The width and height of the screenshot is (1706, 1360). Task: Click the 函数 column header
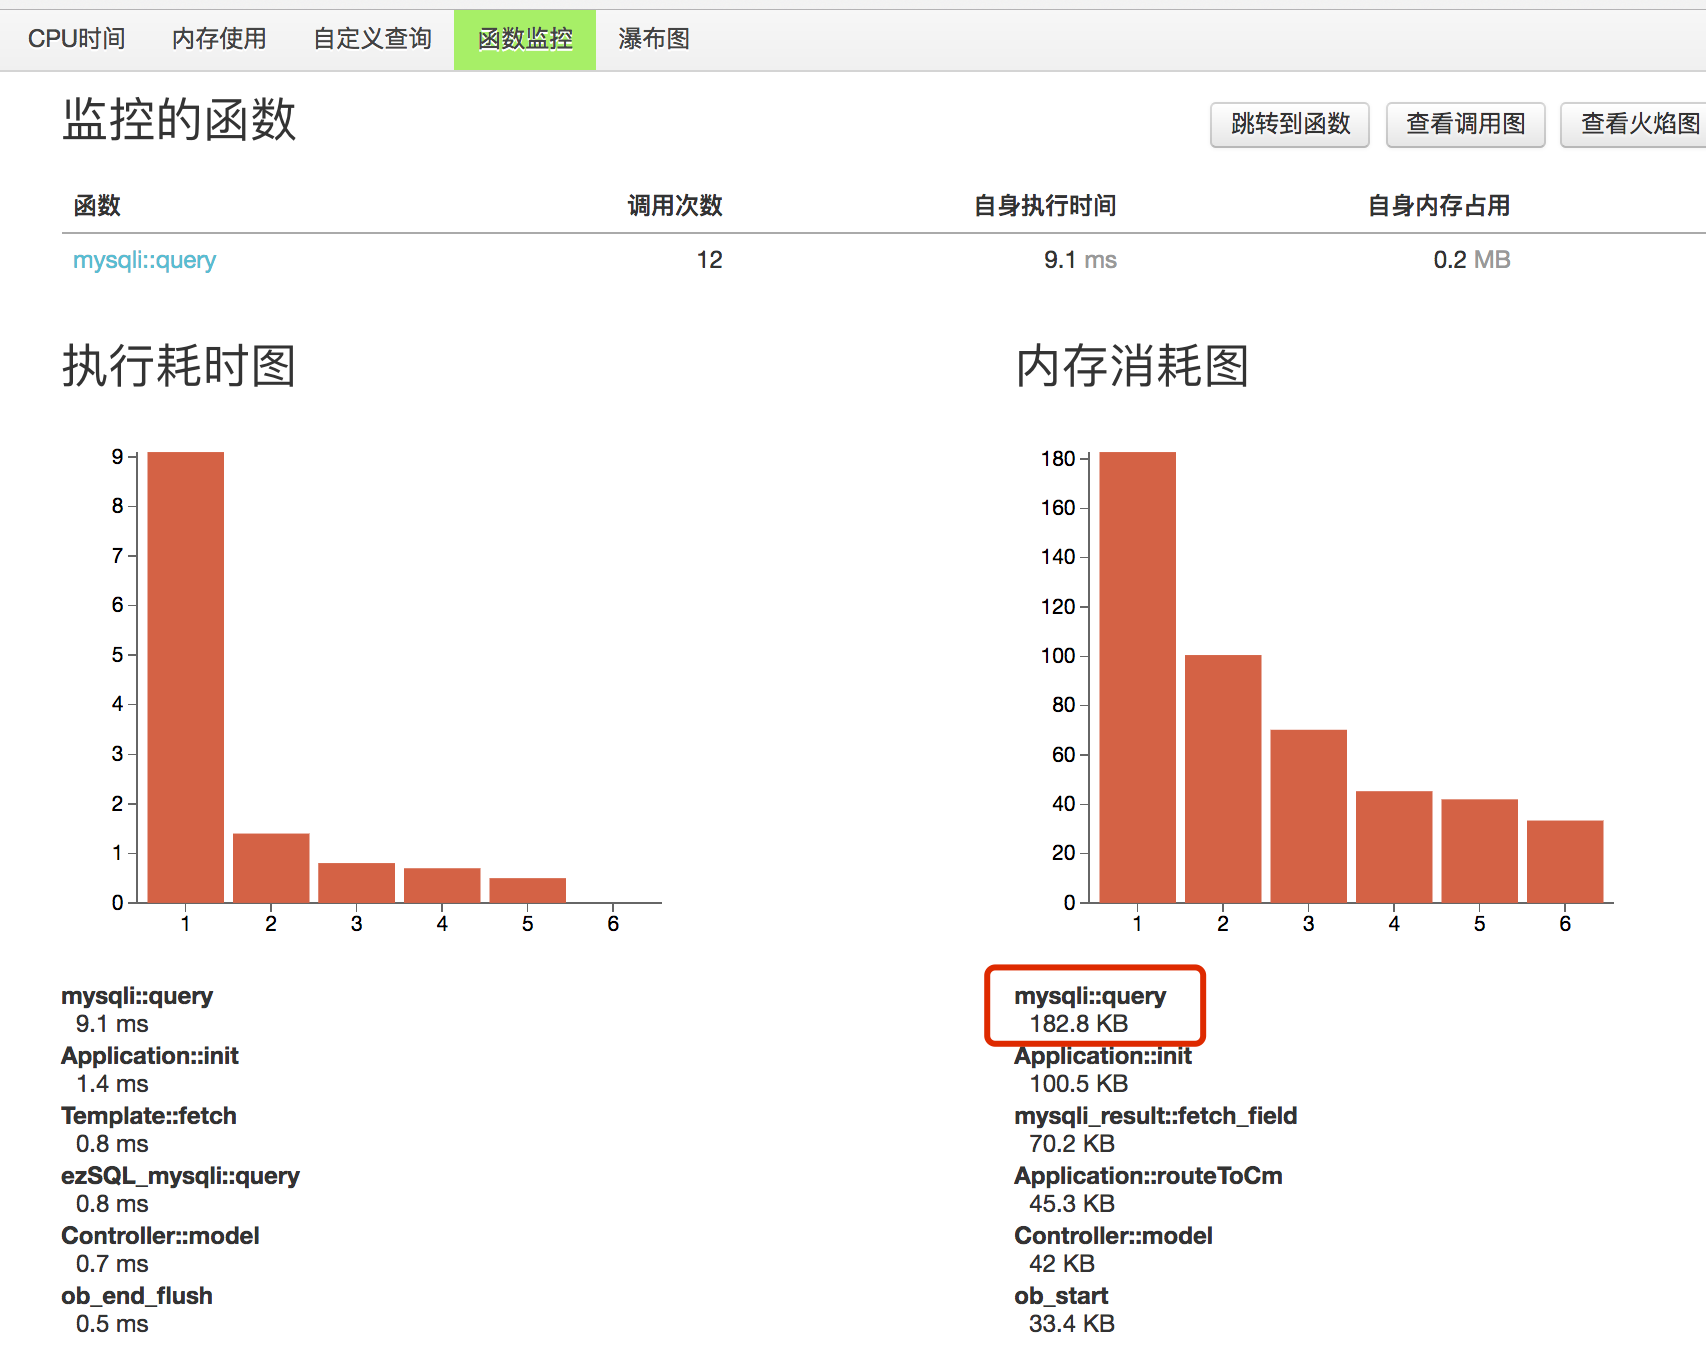click(97, 206)
